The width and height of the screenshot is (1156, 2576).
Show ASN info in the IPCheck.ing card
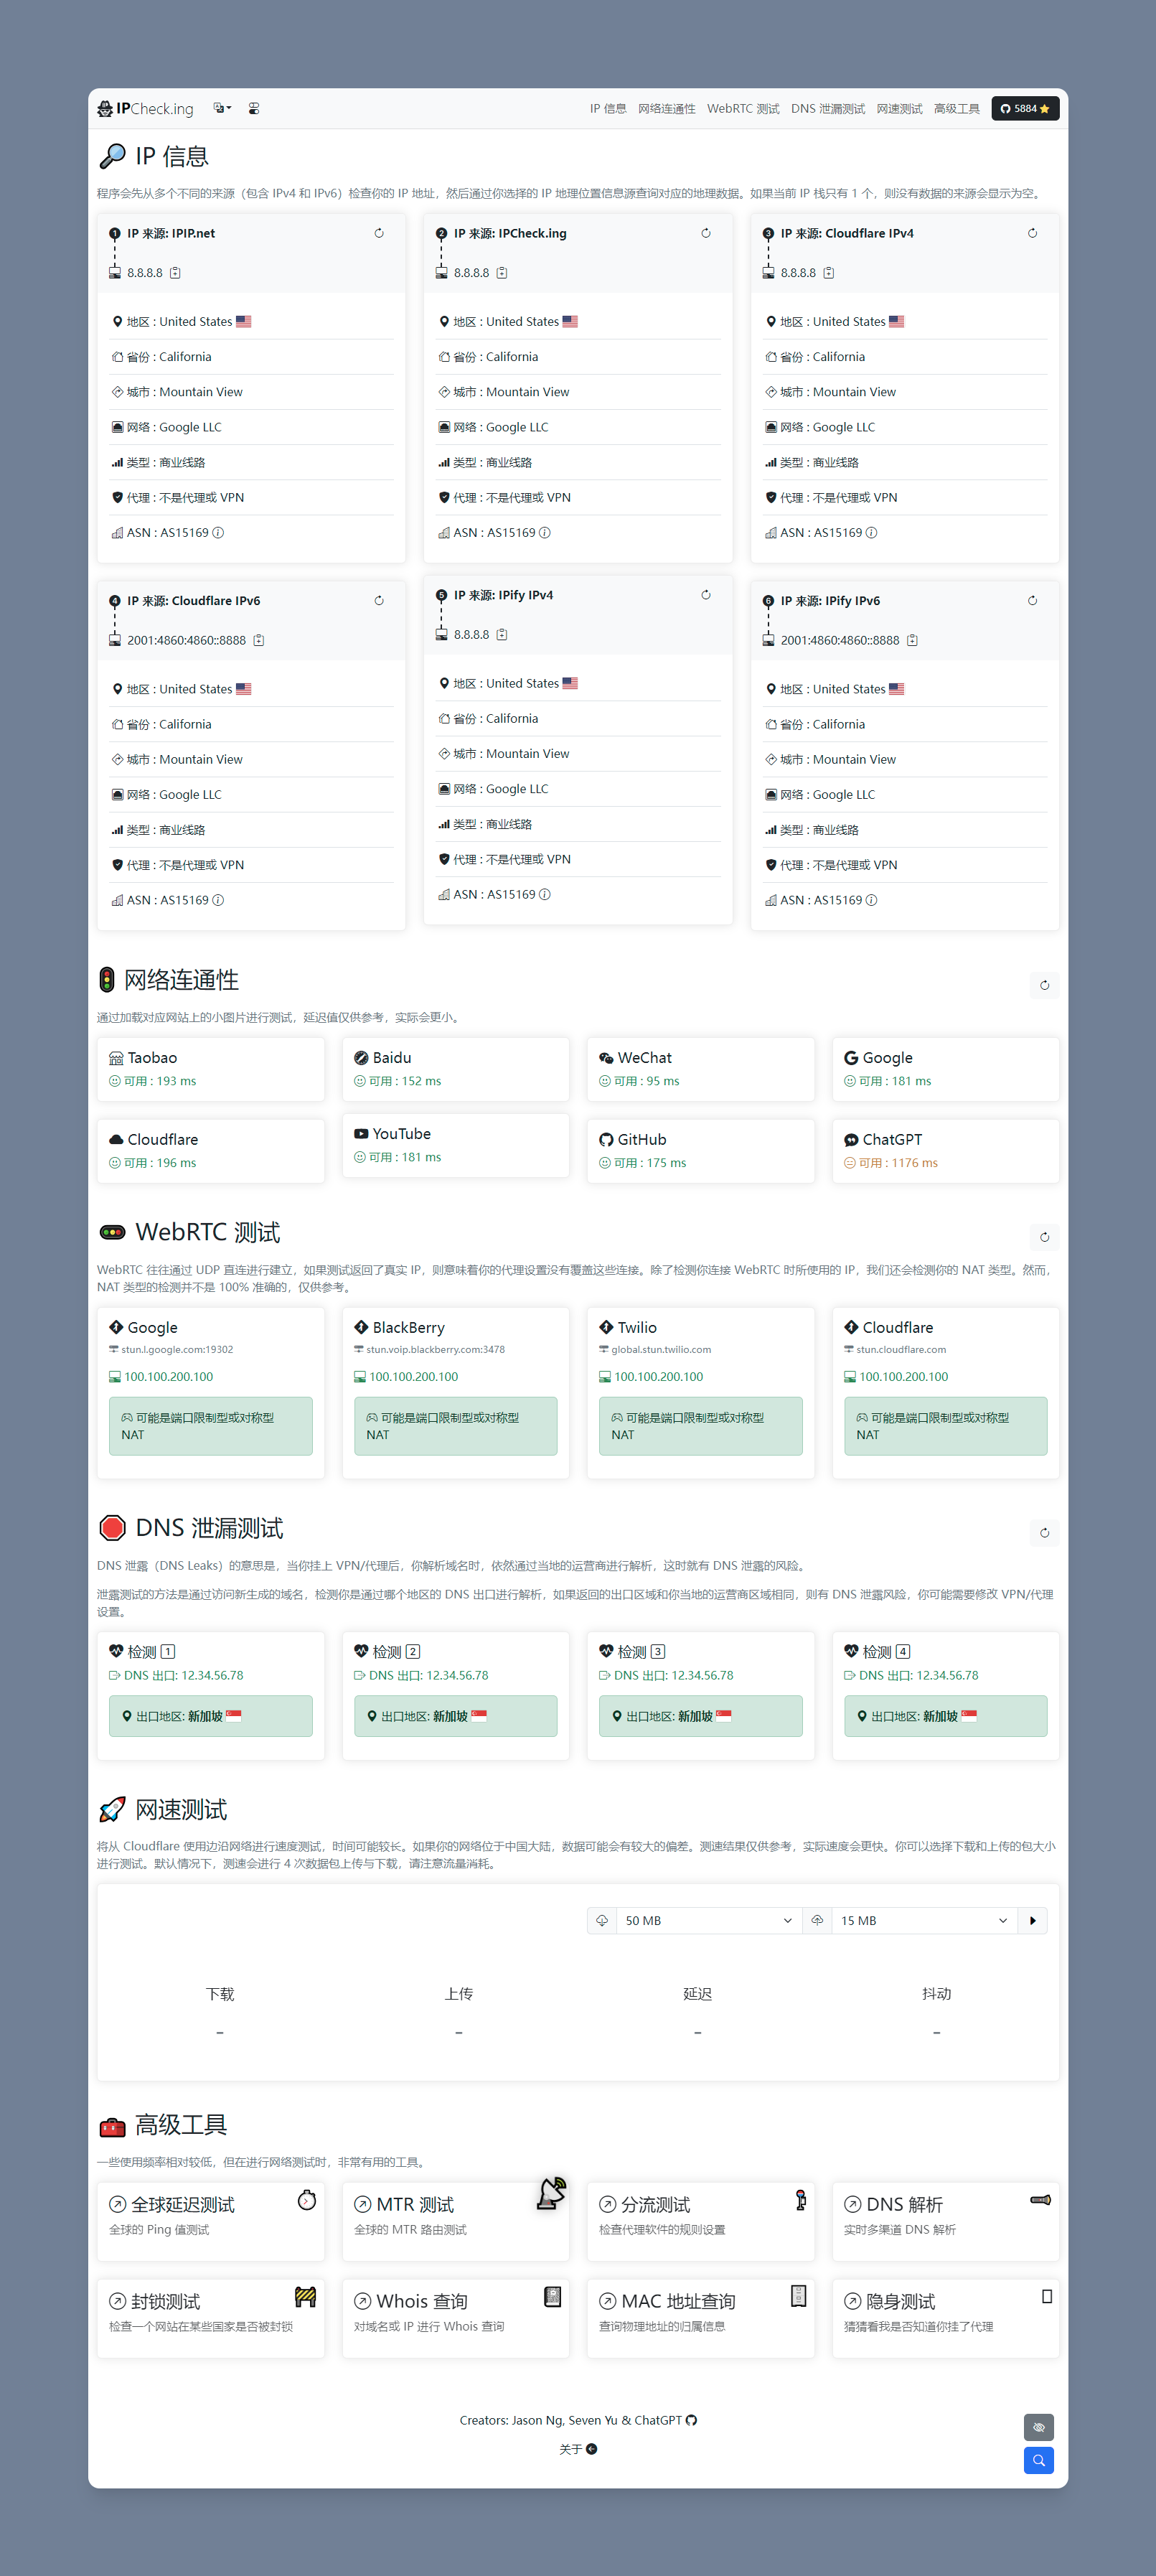pos(545,533)
